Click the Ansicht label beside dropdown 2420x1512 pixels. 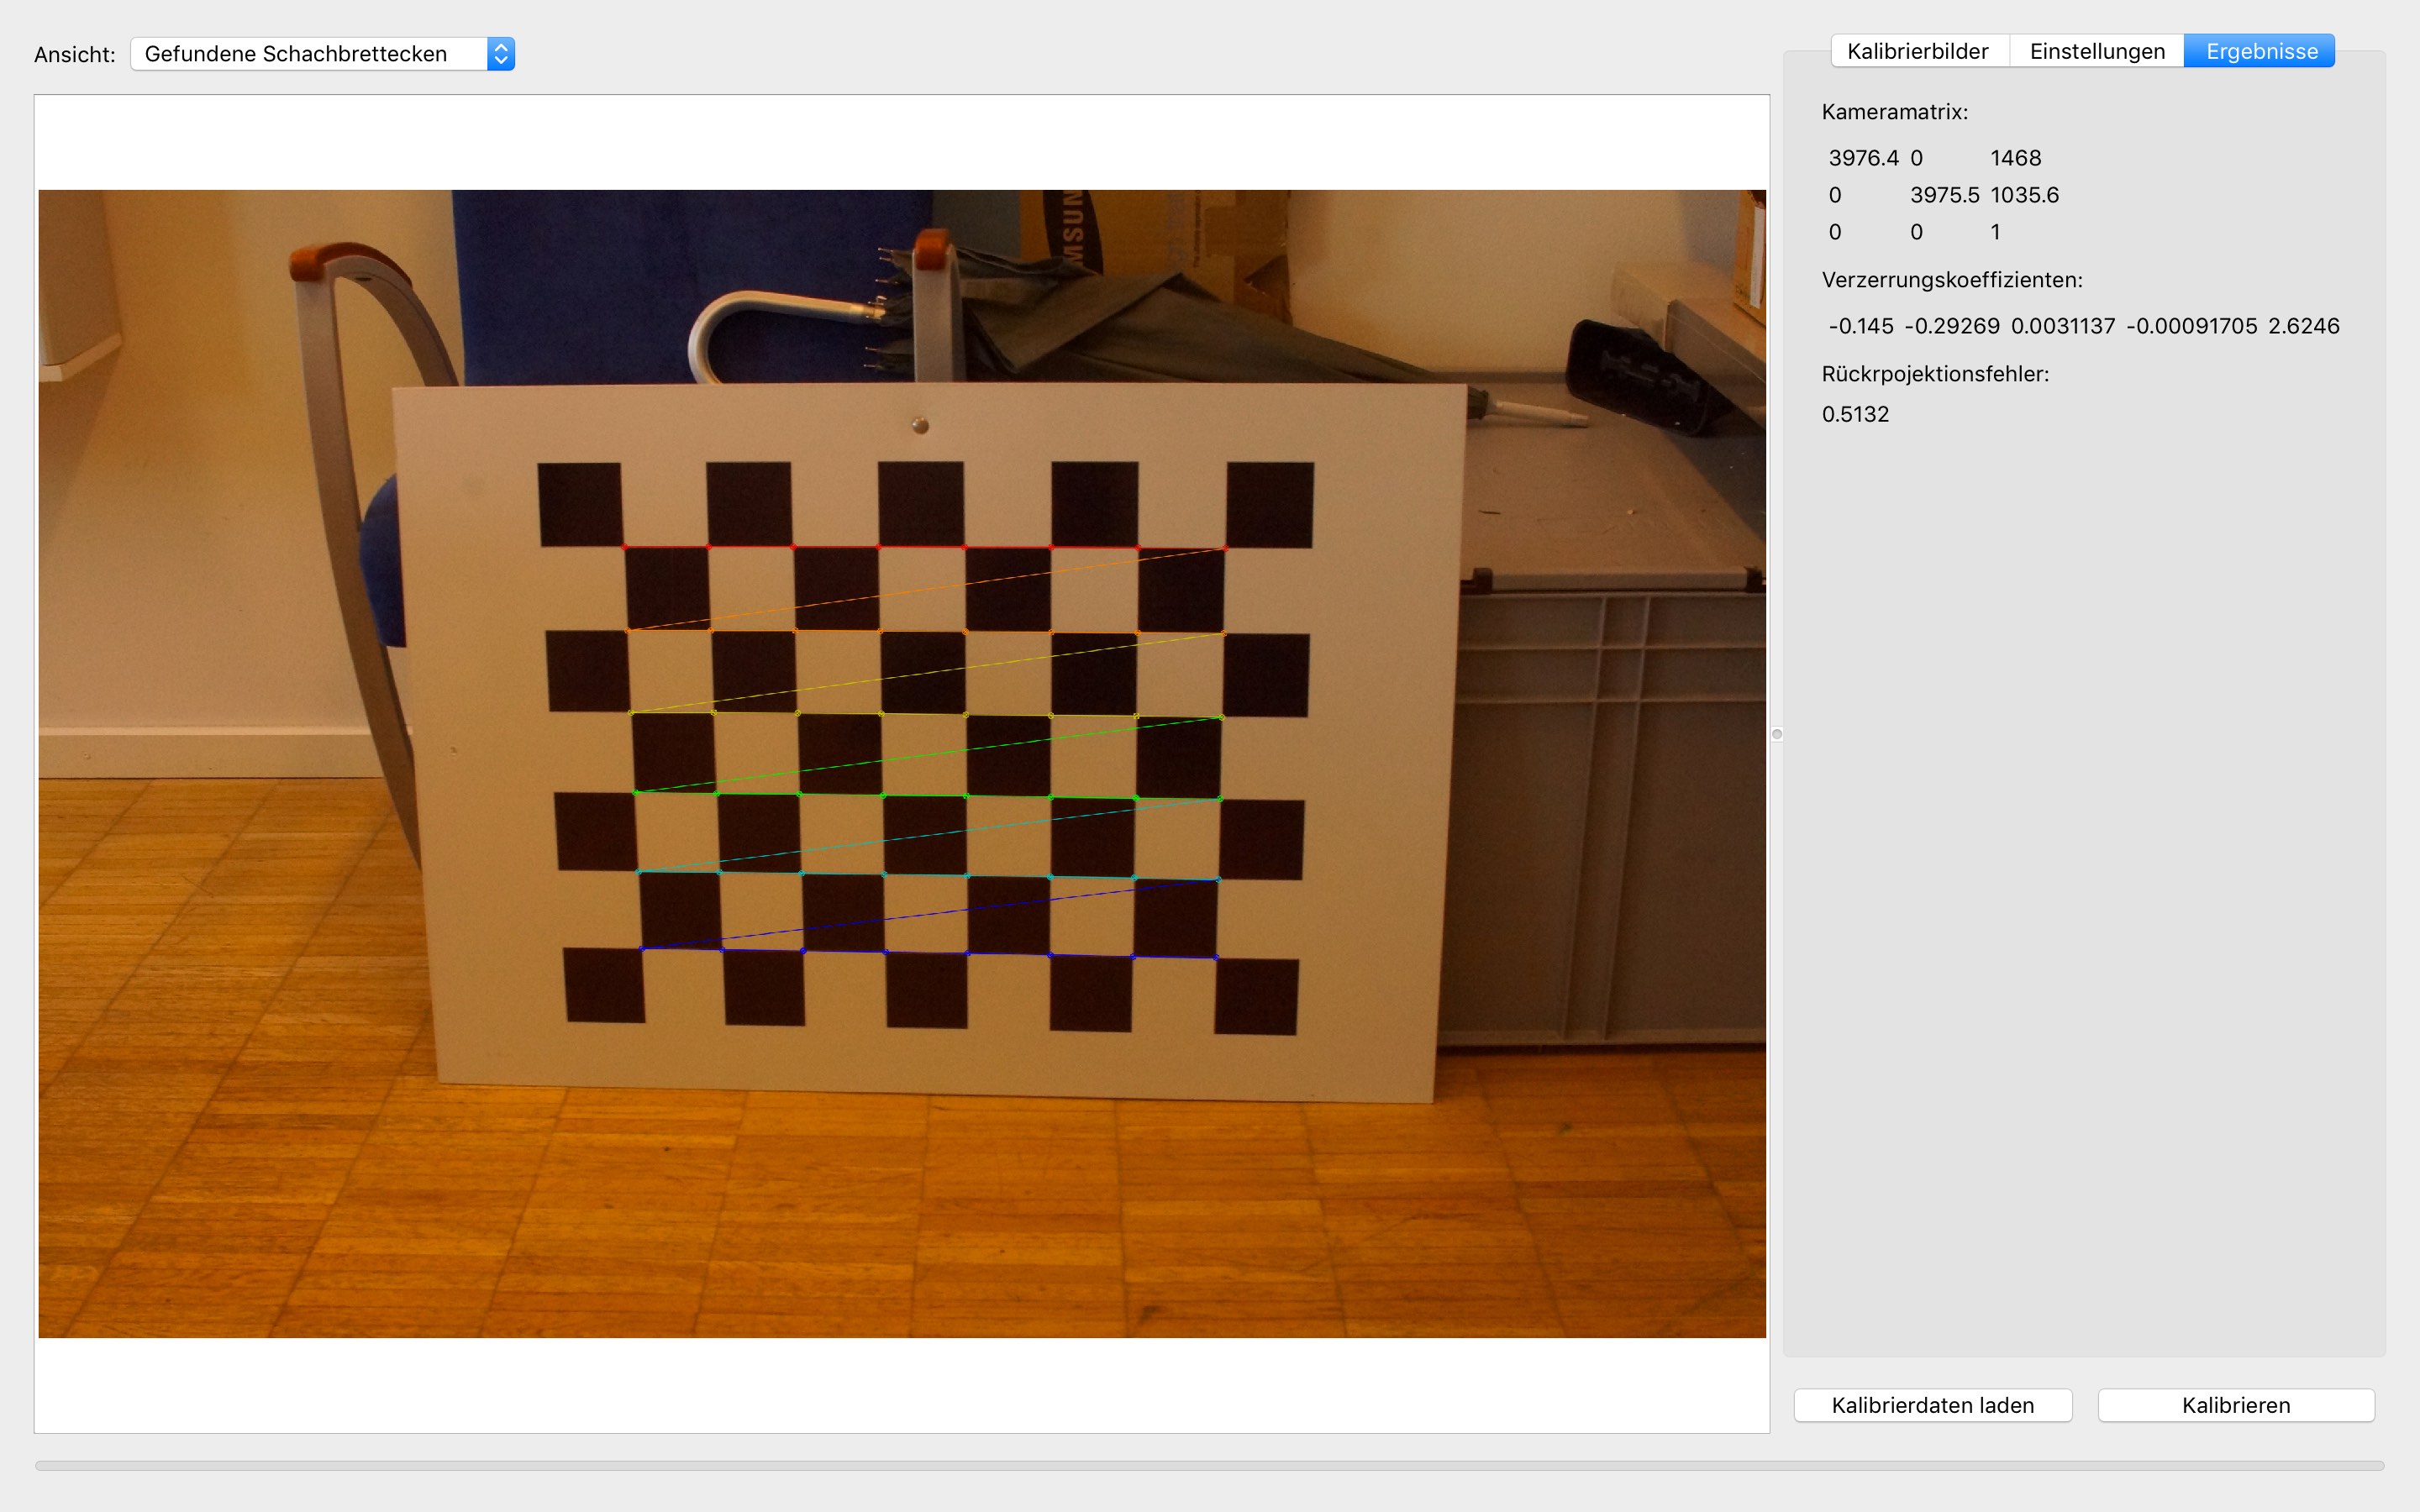[x=75, y=55]
